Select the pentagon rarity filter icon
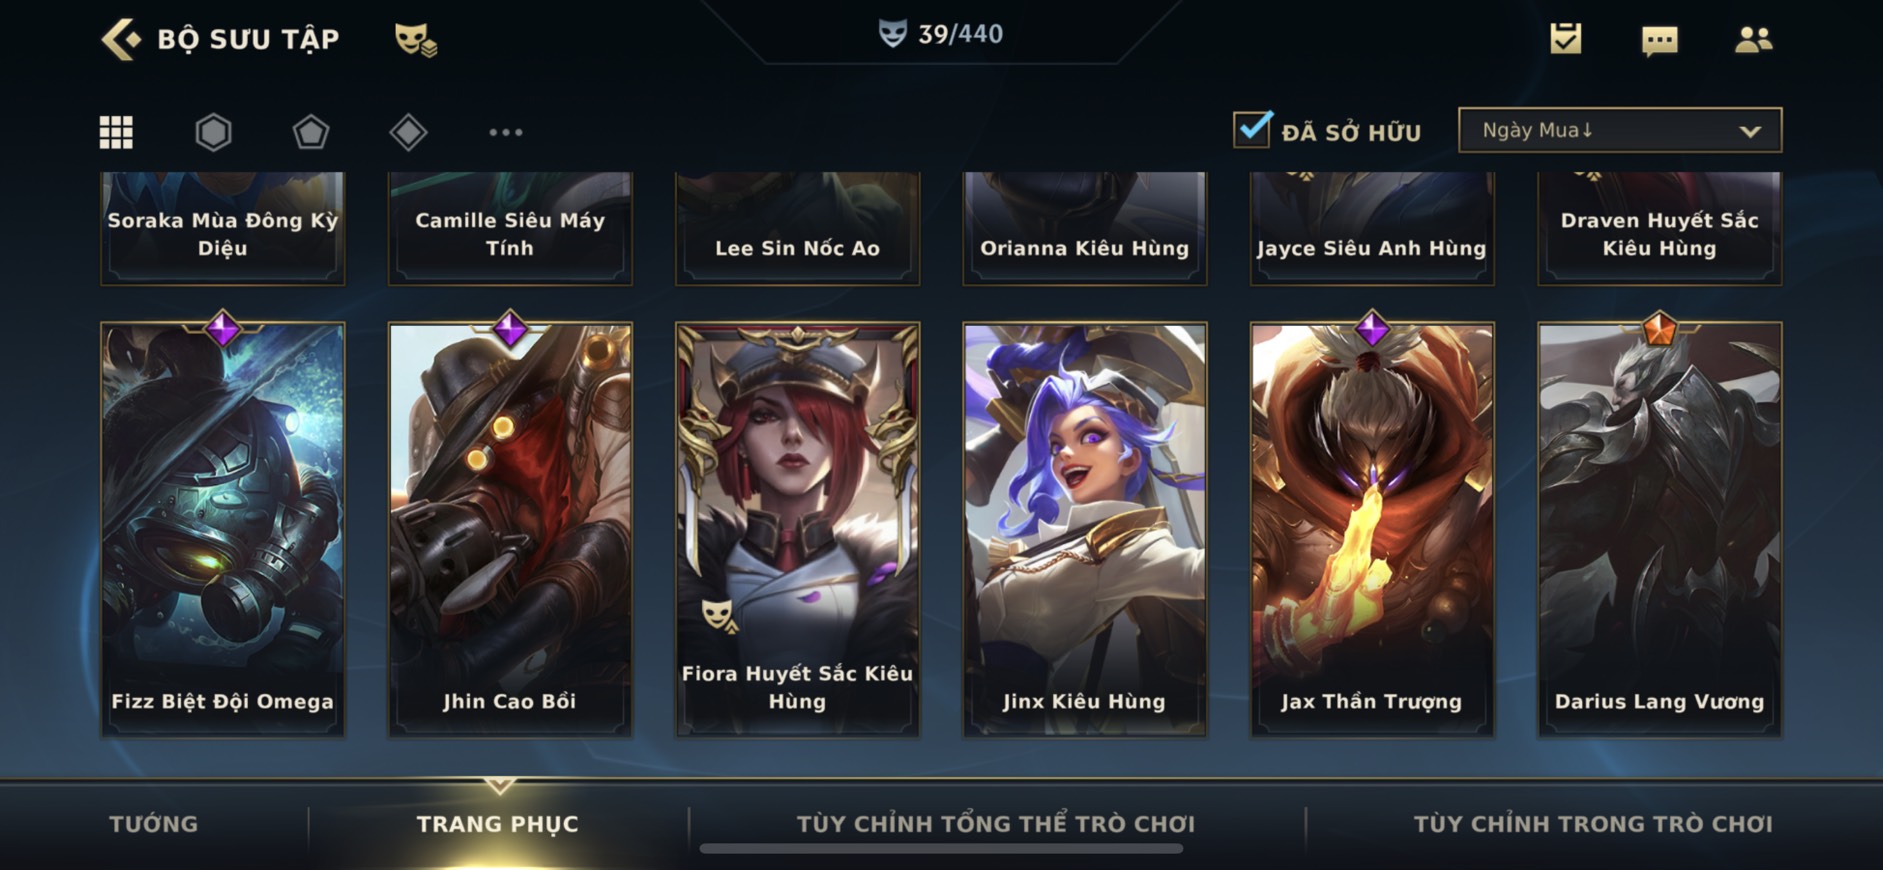Screen dimensions: 1883x870 pos(310,132)
